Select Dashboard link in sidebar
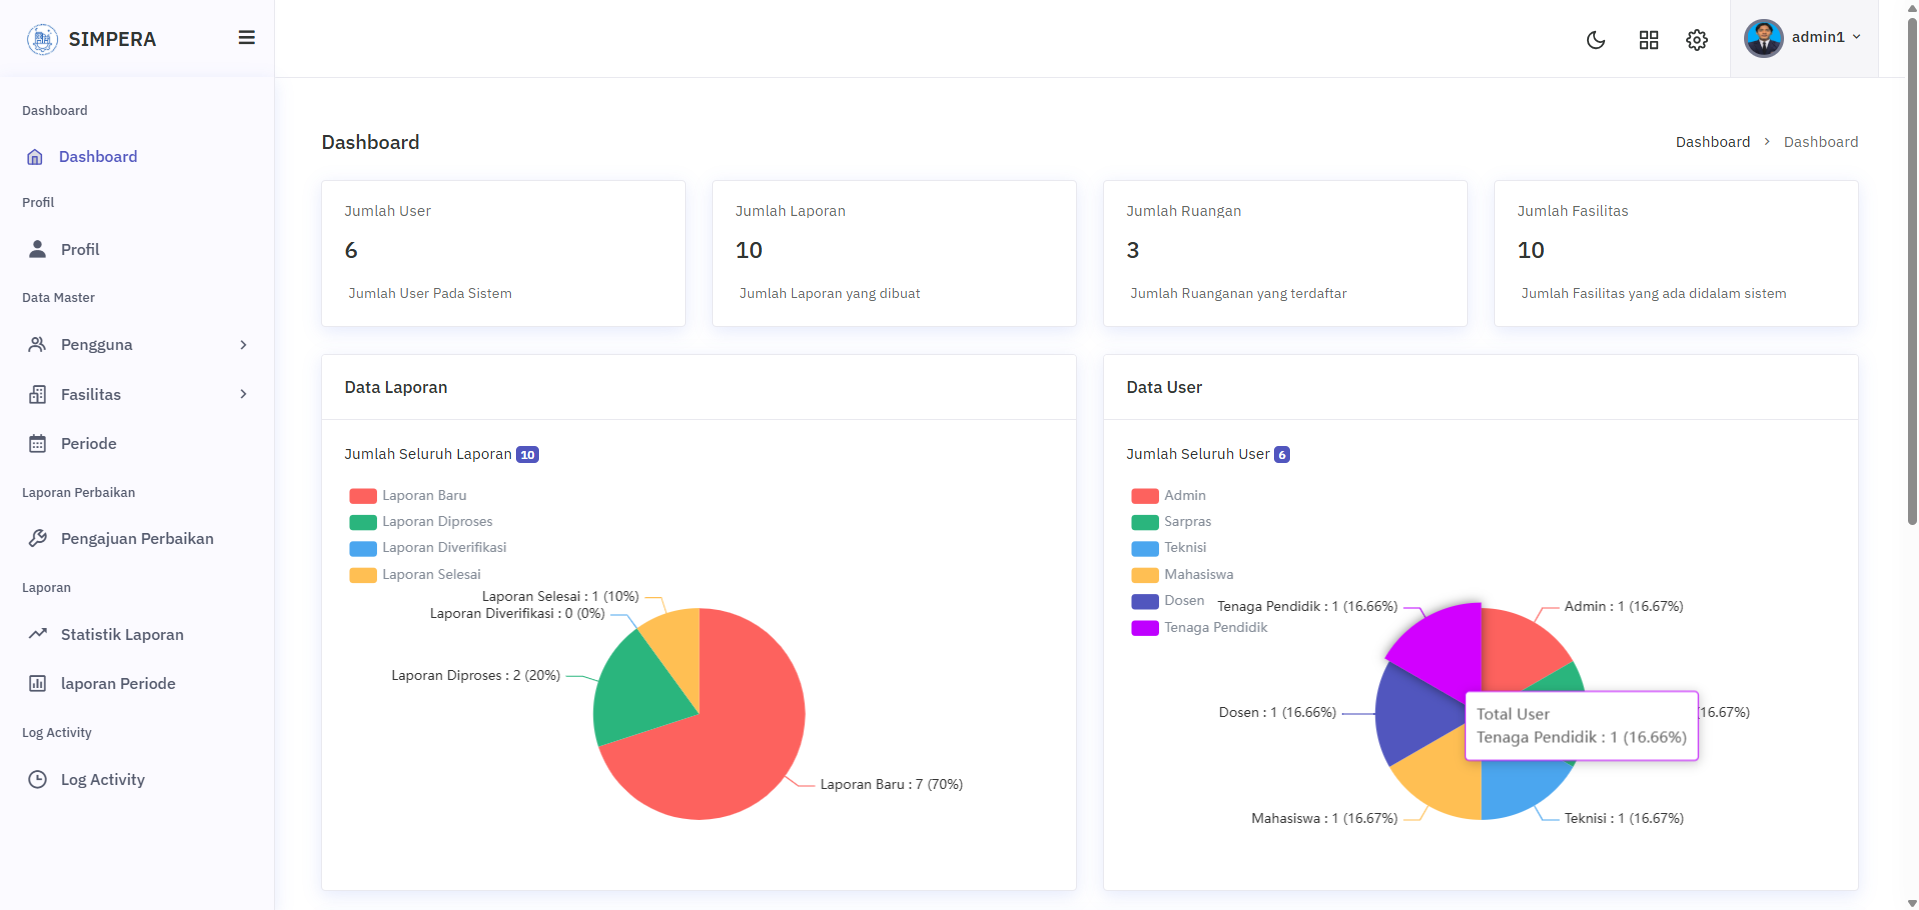The width and height of the screenshot is (1919, 910). pyautogui.click(x=98, y=157)
